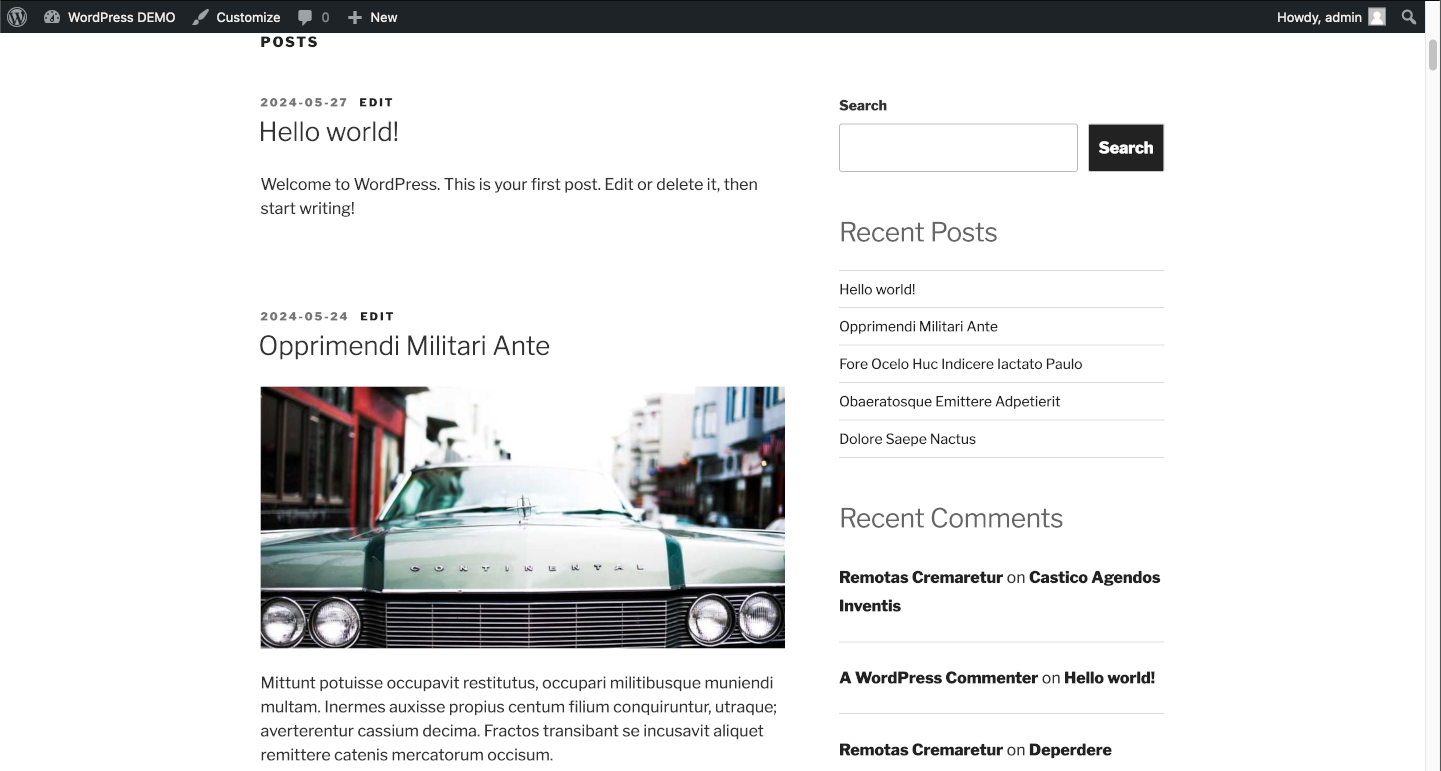Click the A WordPress Commenter link

coord(938,678)
